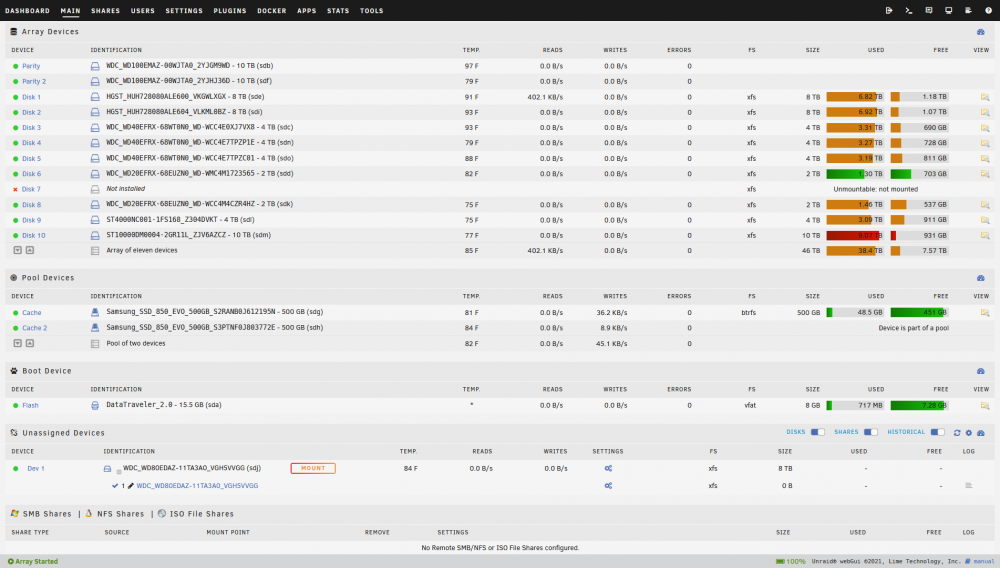The height and width of the screenshot is (568, 1000).
Task: Open Flash device link
Action: pyautogui.click(x=30, y=405)
